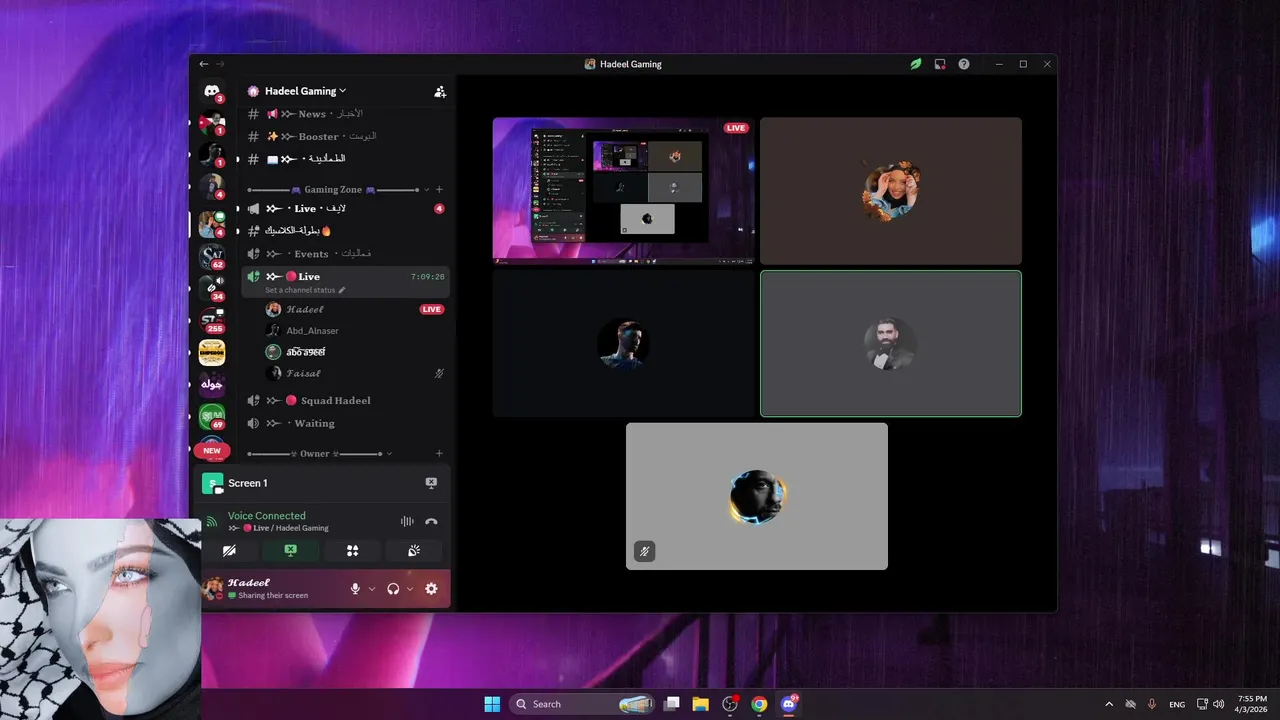Select muted participant tile on grey background

(757, 496)
